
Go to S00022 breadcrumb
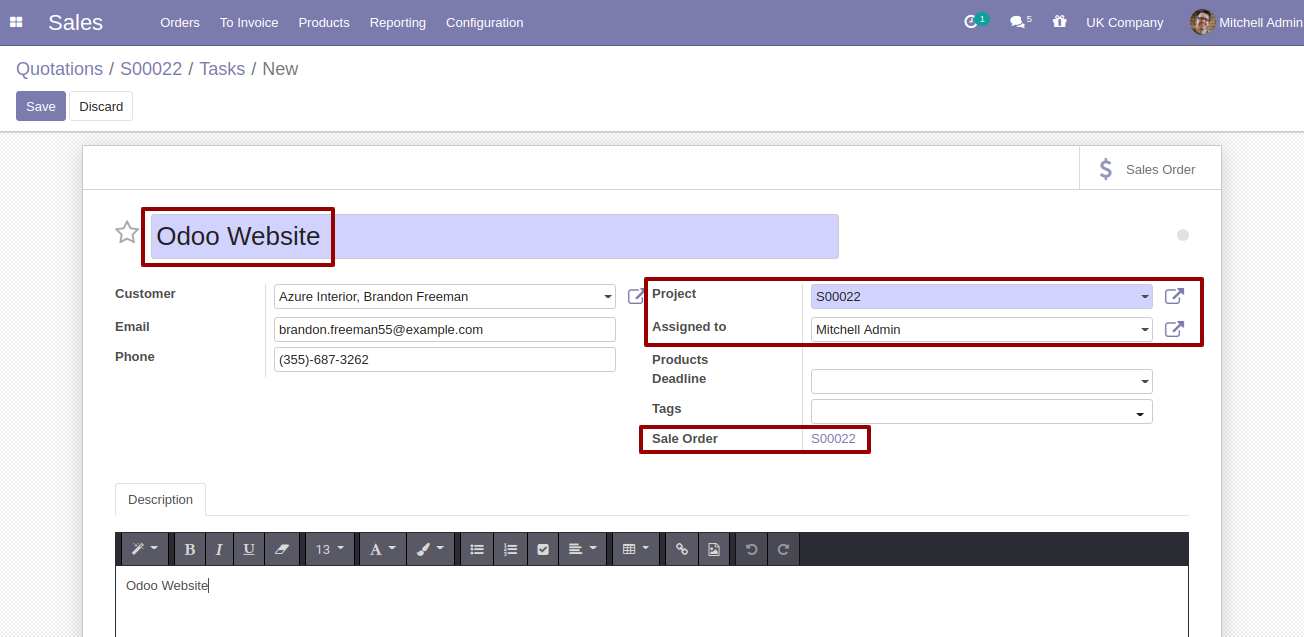[151, 69]
